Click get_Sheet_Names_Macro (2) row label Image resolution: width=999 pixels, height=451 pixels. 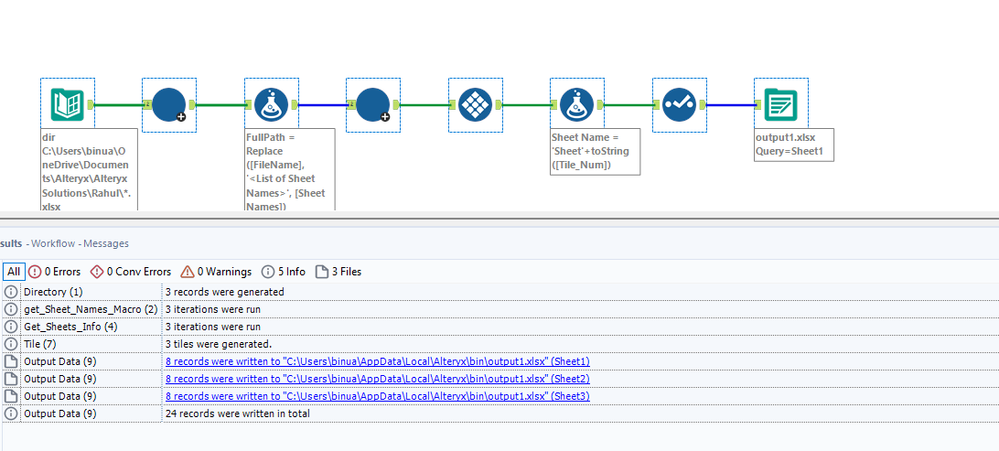tap(90, 309)
